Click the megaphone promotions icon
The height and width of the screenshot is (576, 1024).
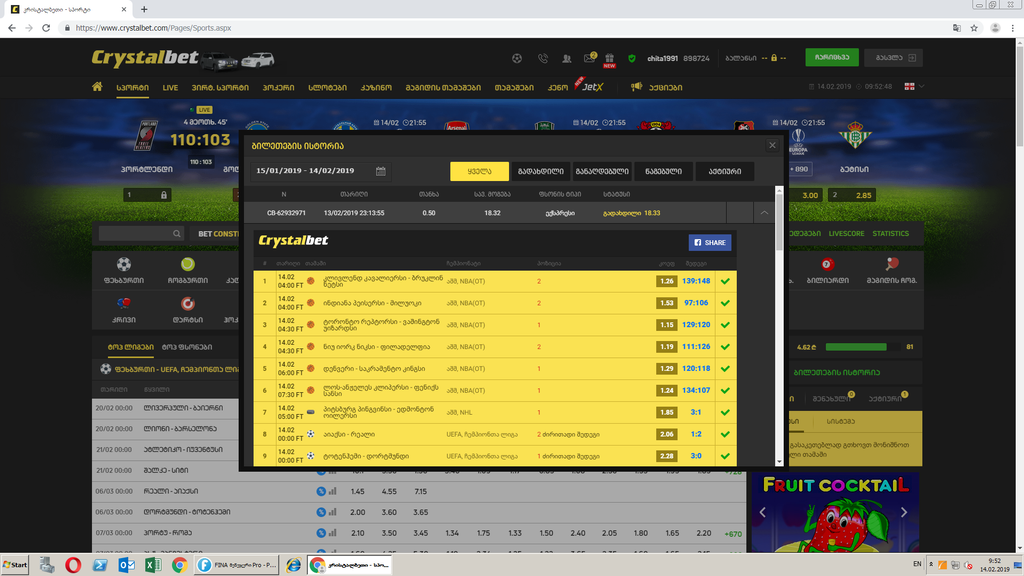tap(636, 87)
